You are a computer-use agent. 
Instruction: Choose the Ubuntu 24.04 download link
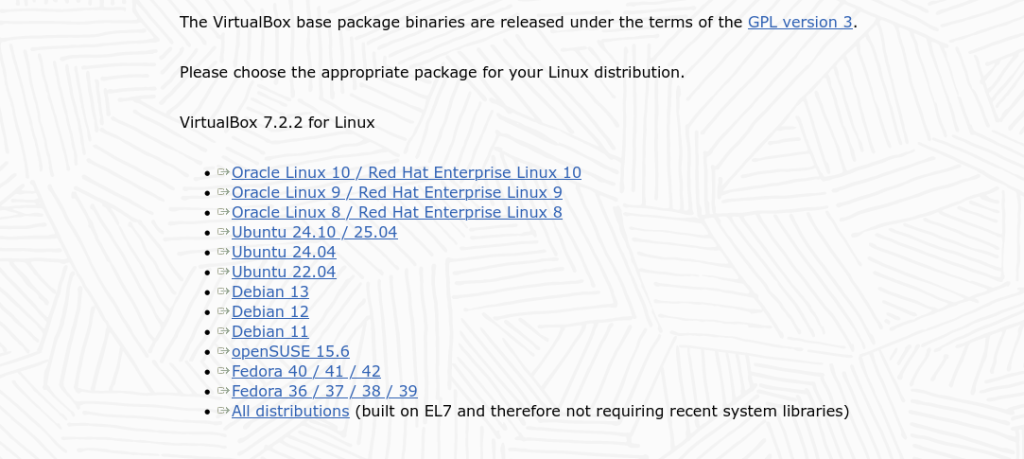click(x=283, y=252)
